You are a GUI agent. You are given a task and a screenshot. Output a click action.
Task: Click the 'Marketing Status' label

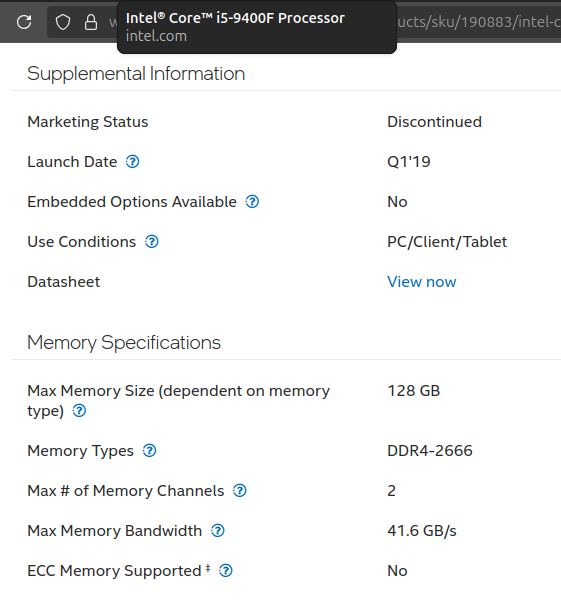pyautogui.click(x=88, y=122)
